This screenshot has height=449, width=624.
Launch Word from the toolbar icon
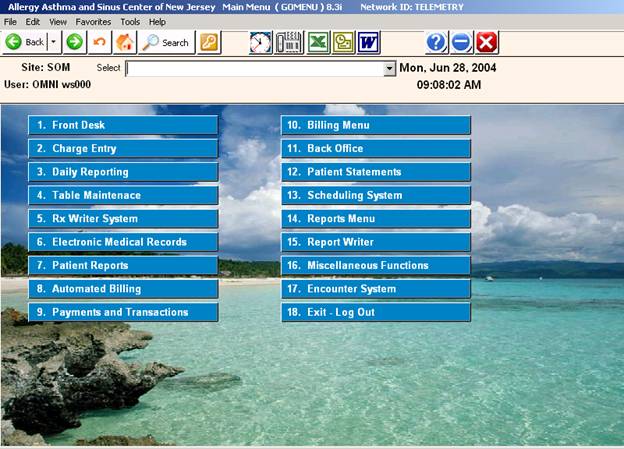368,42
